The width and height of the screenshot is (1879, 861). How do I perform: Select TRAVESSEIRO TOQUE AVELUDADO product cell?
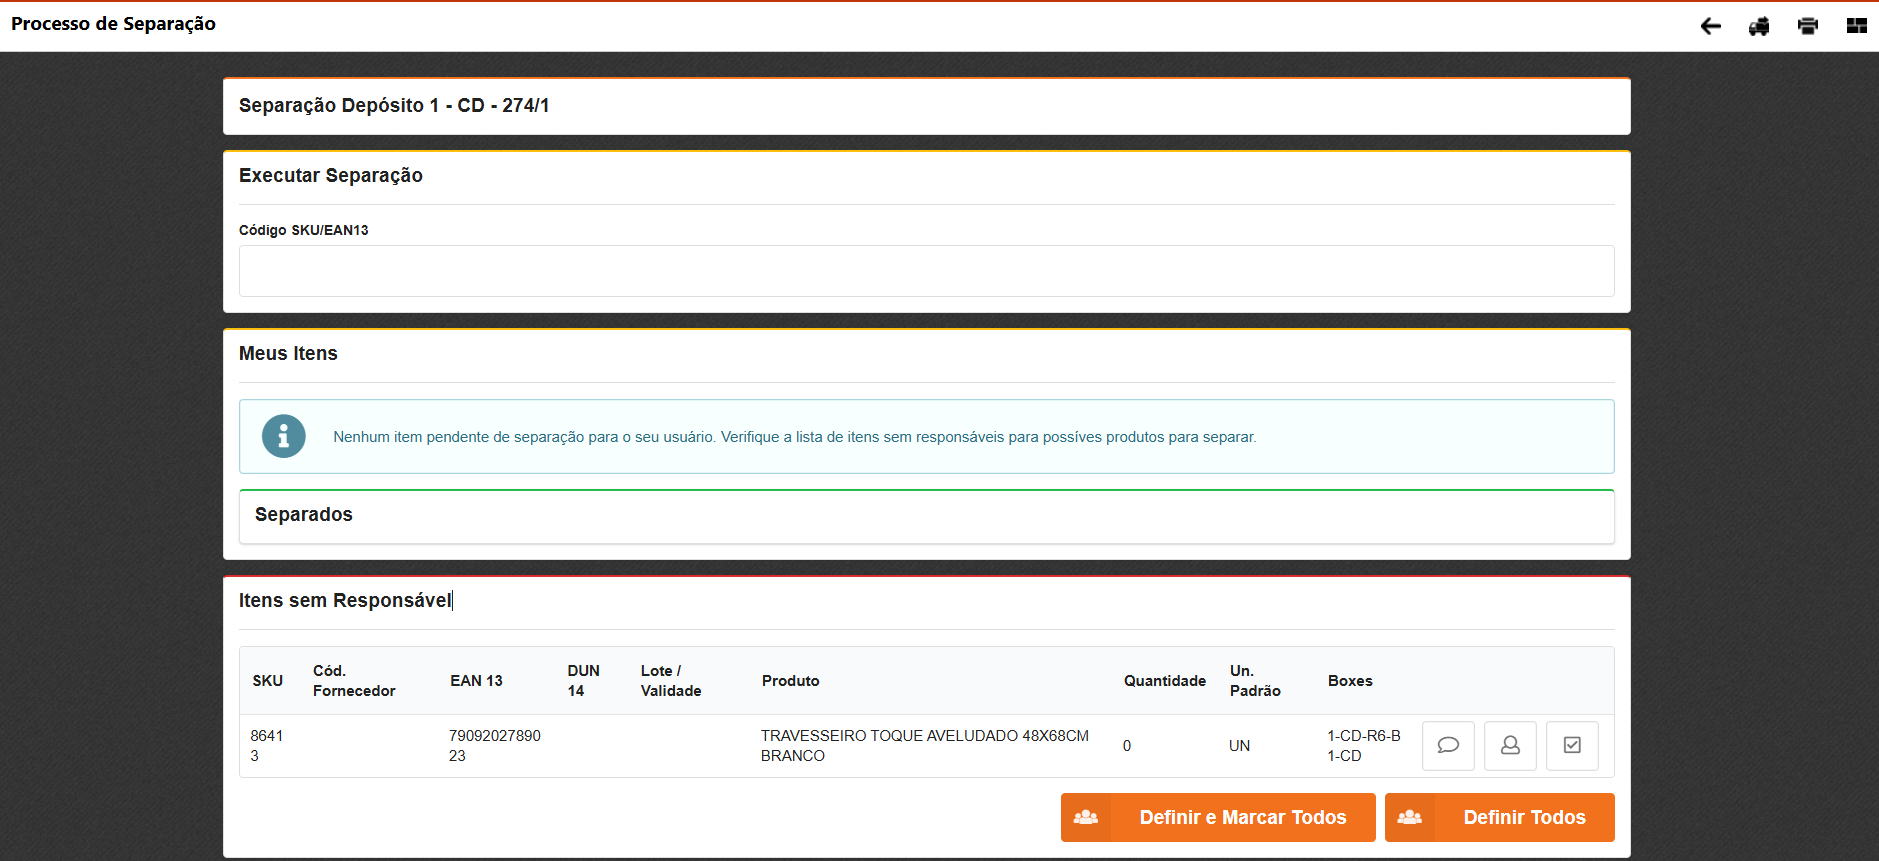pos(924,746)
